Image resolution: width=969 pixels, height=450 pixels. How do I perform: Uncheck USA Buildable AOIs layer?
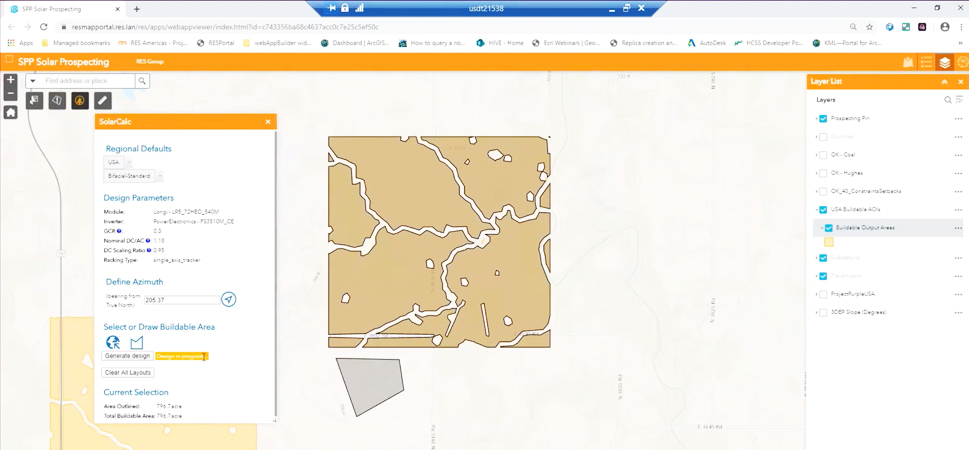[823, 210]
